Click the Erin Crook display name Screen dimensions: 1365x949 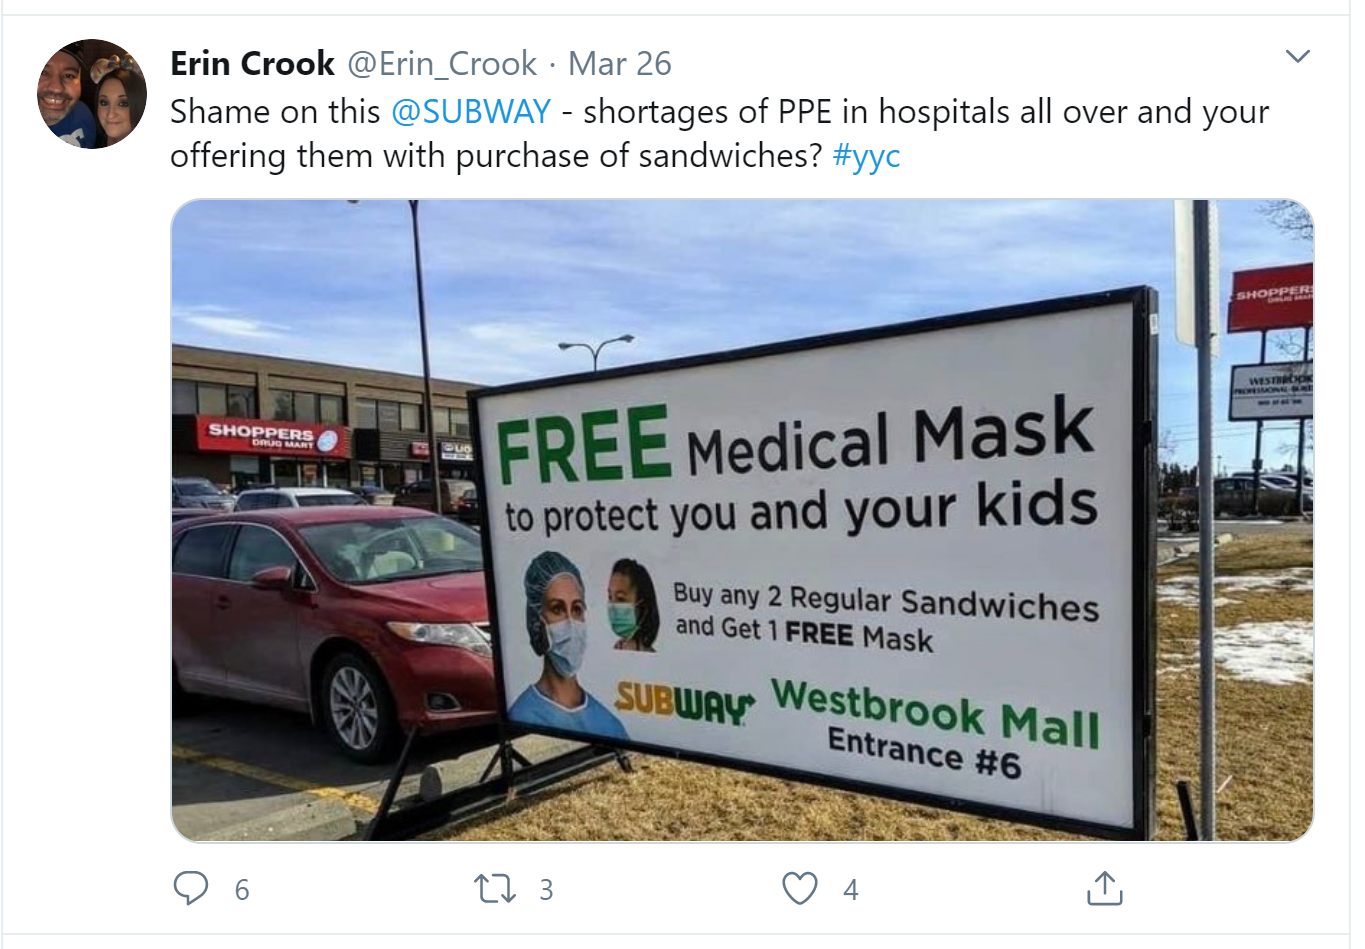[x=252, y=64]
